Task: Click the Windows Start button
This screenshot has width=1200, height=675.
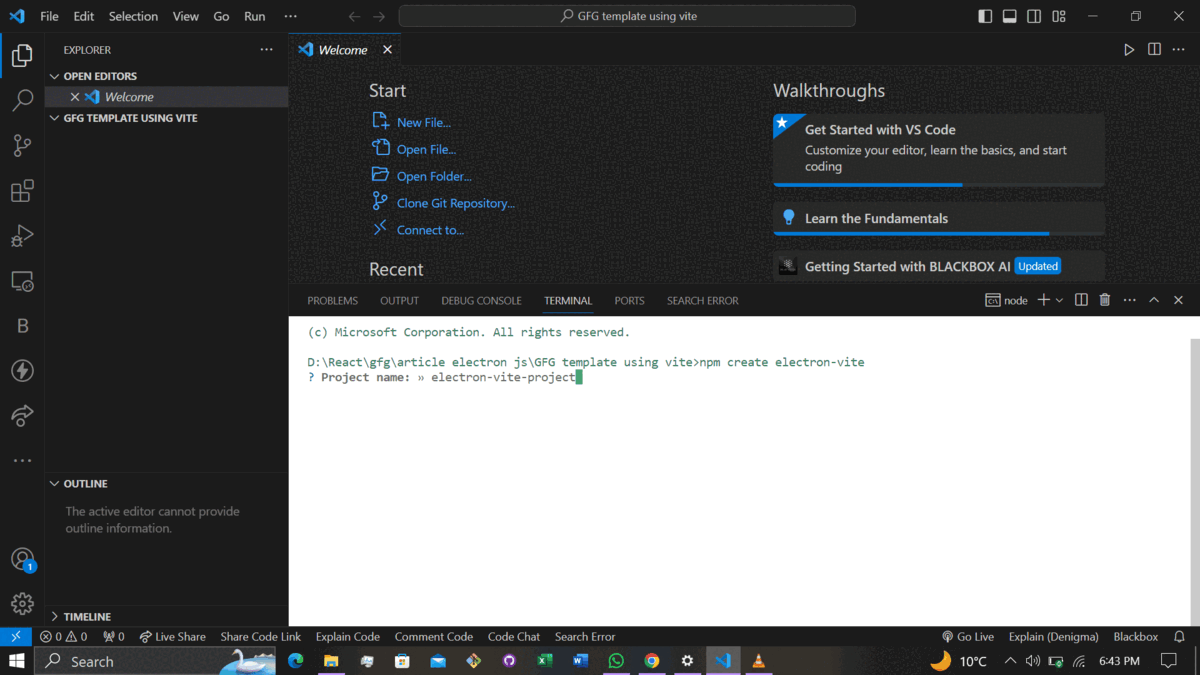Action: pos(16,661)
